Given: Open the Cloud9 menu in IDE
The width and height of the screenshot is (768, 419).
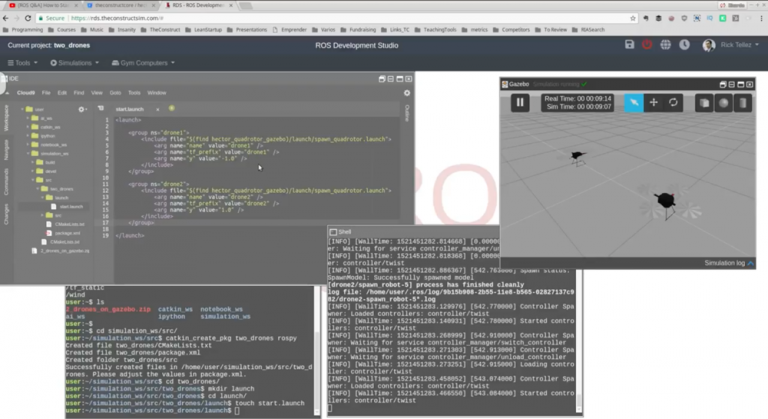Looking at the screenshot, I should 25,93.
